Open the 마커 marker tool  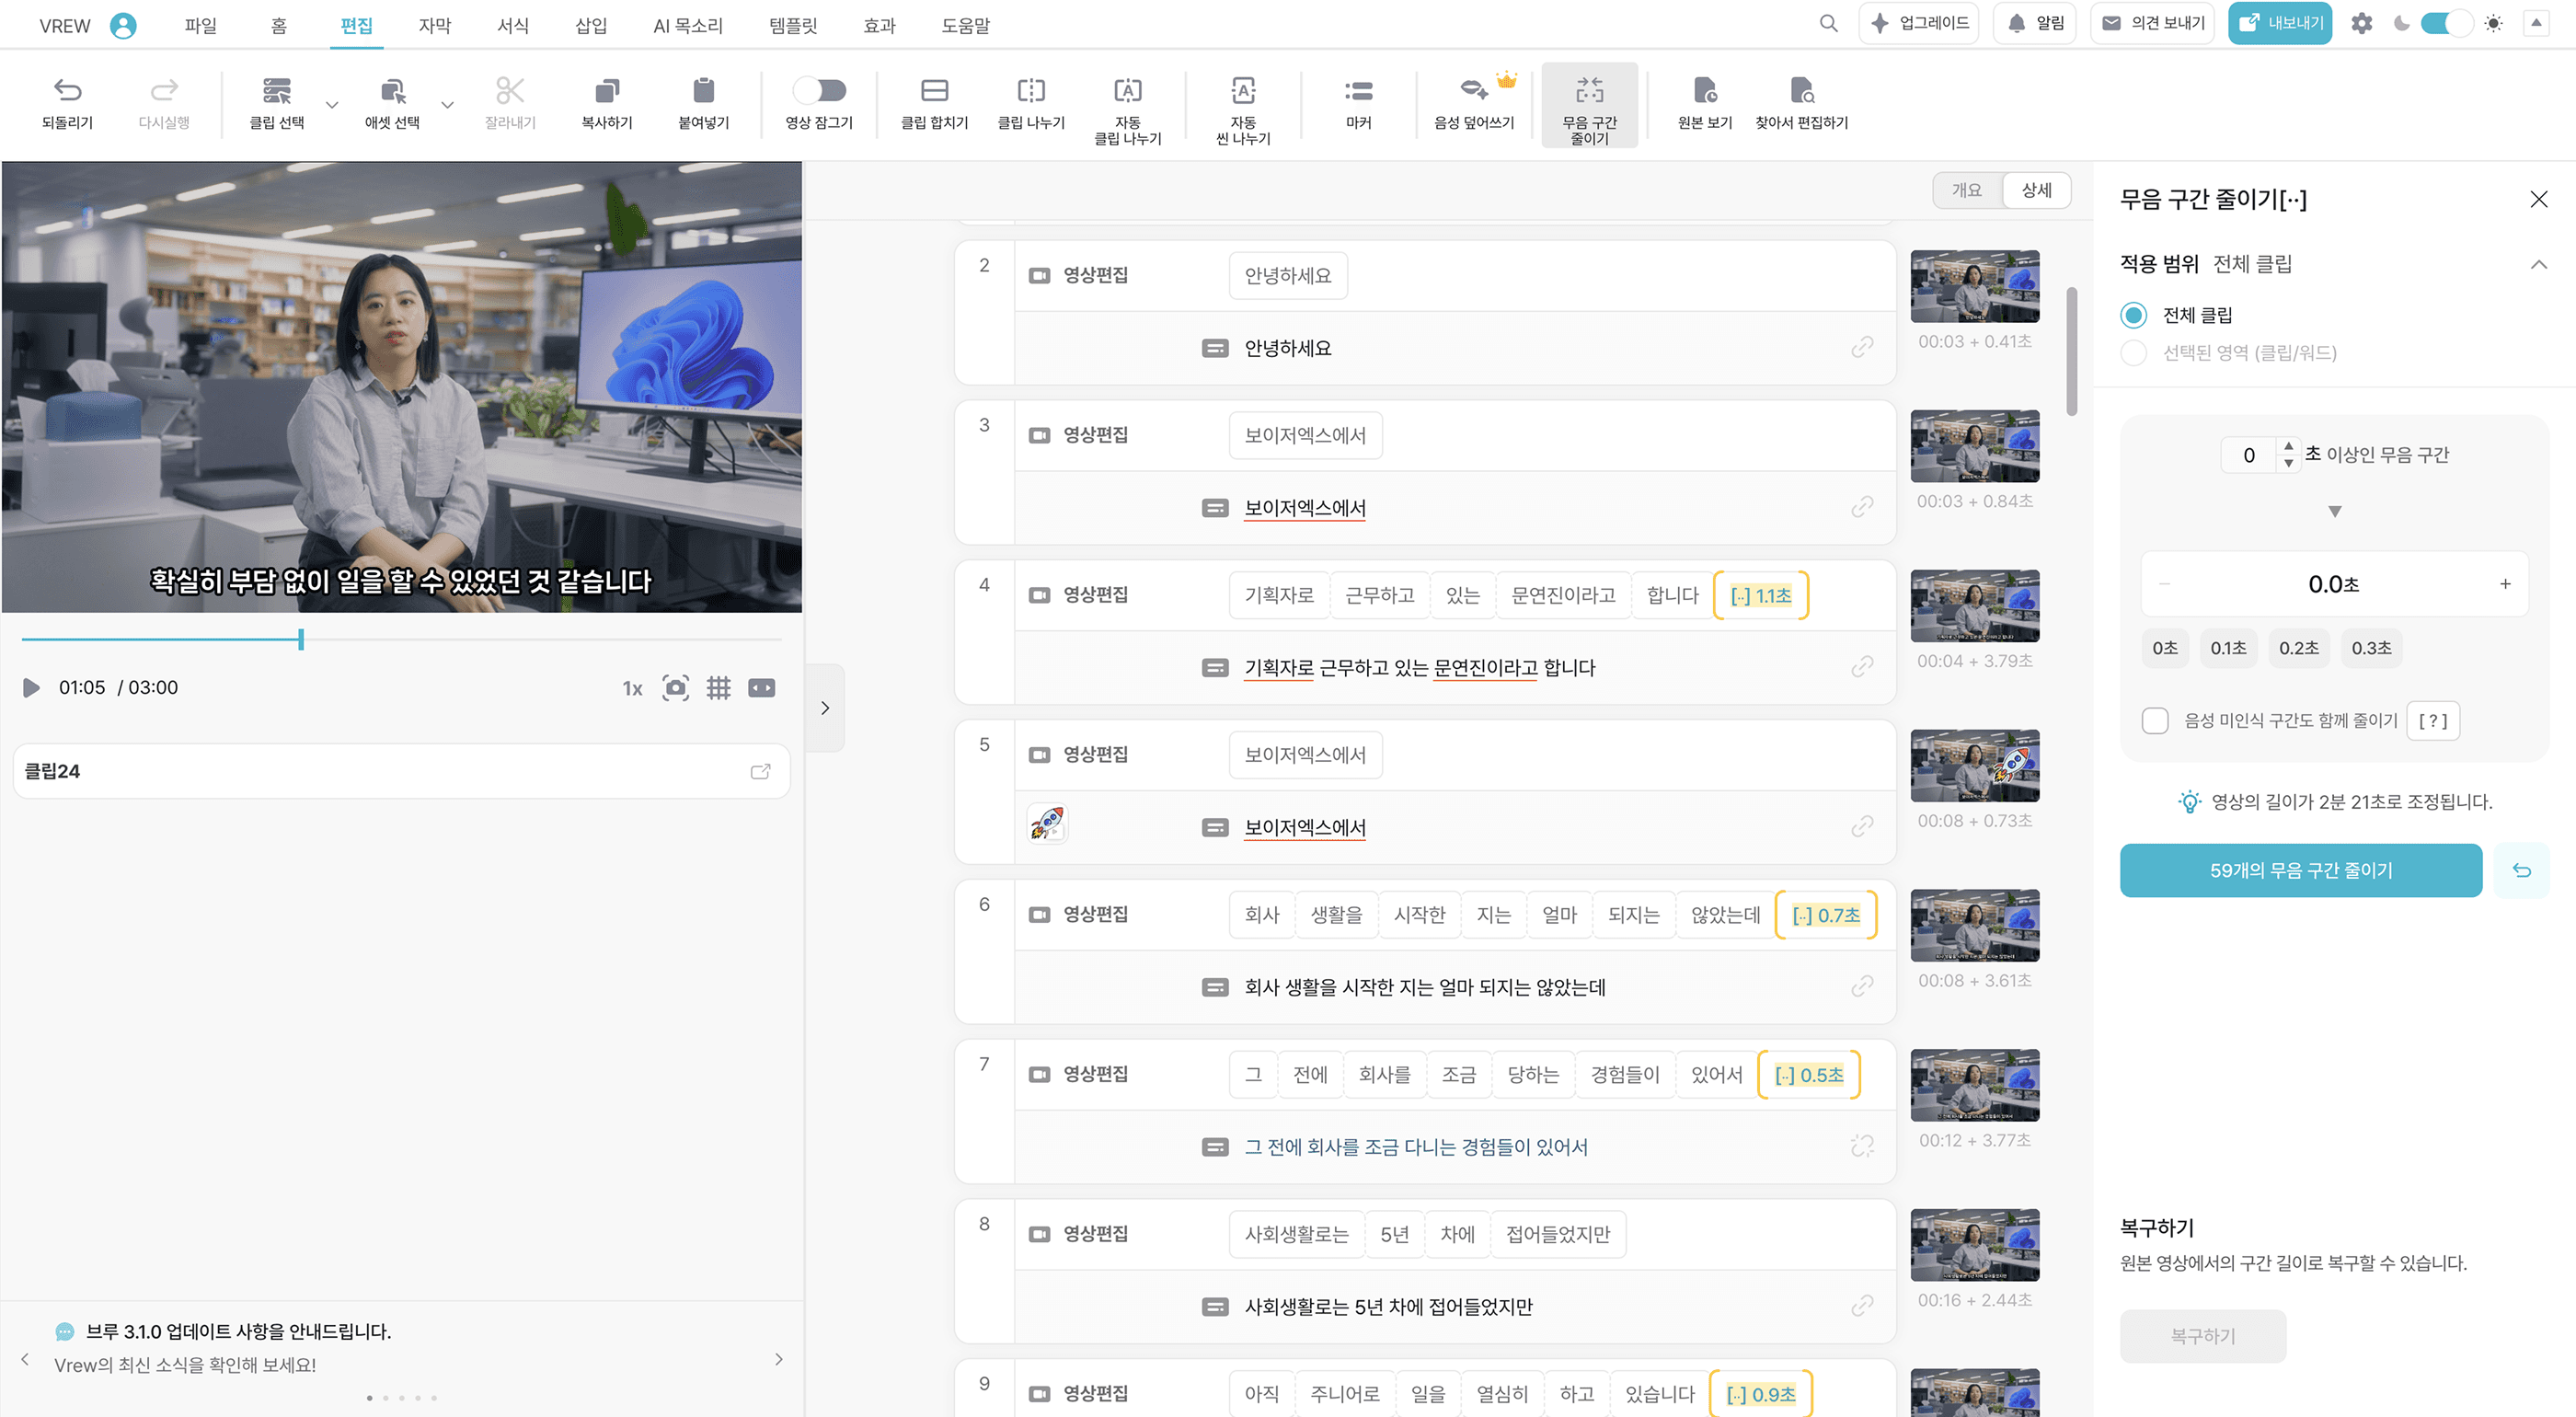click(x=1357, y=92)
